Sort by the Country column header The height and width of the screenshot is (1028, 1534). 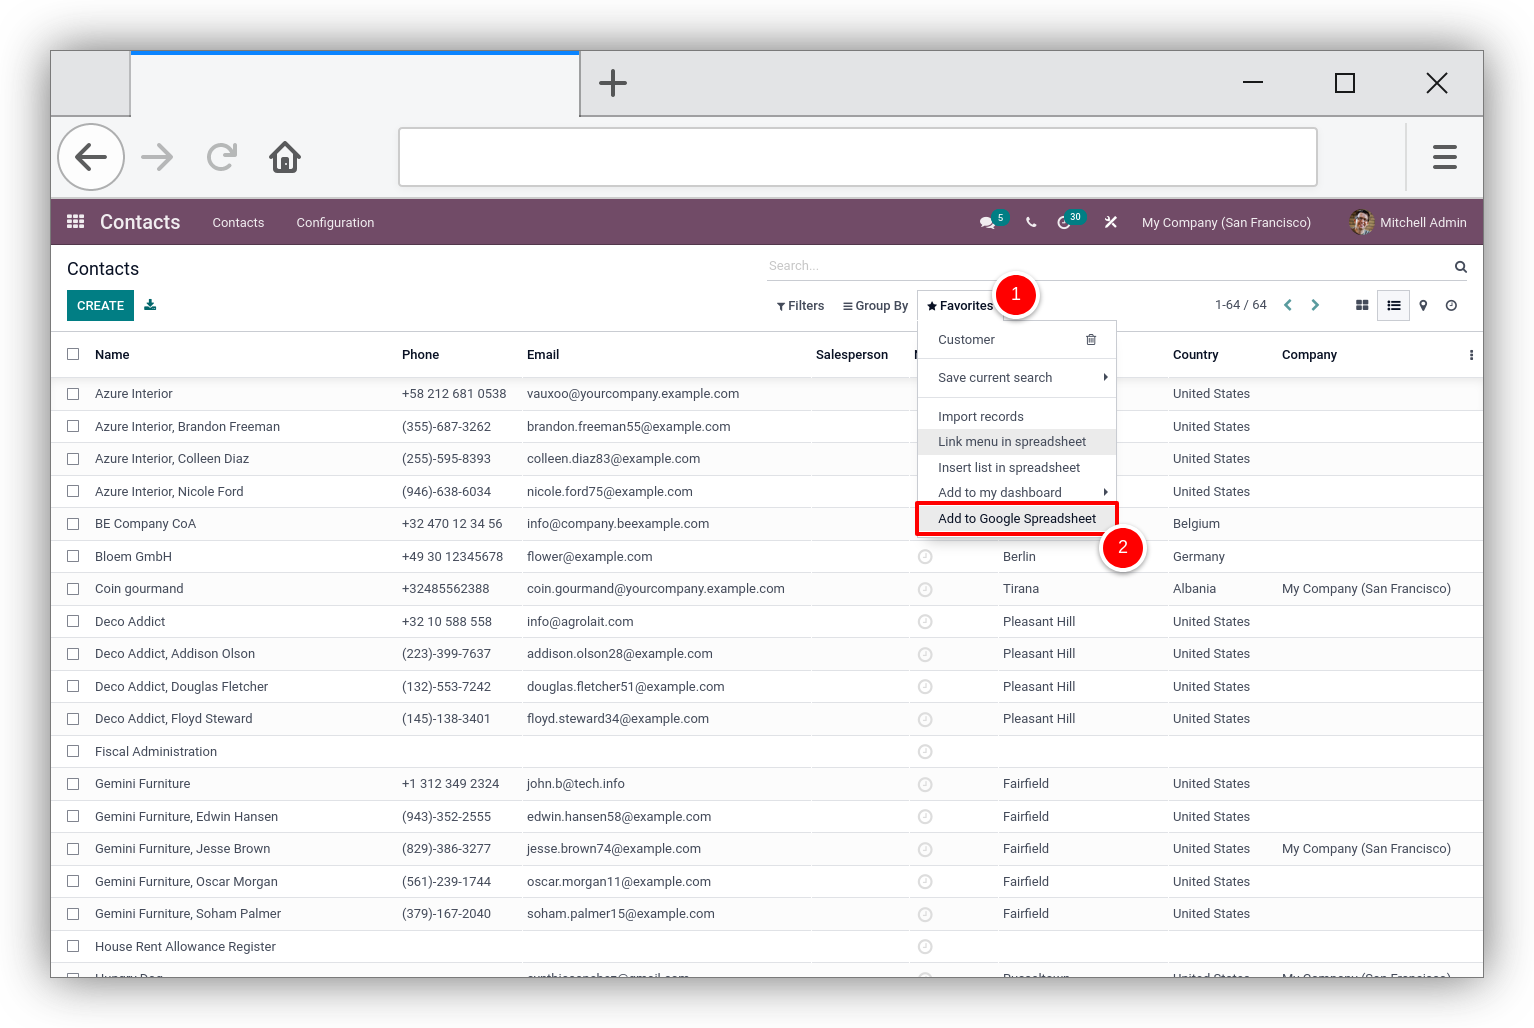[1195, 355]
